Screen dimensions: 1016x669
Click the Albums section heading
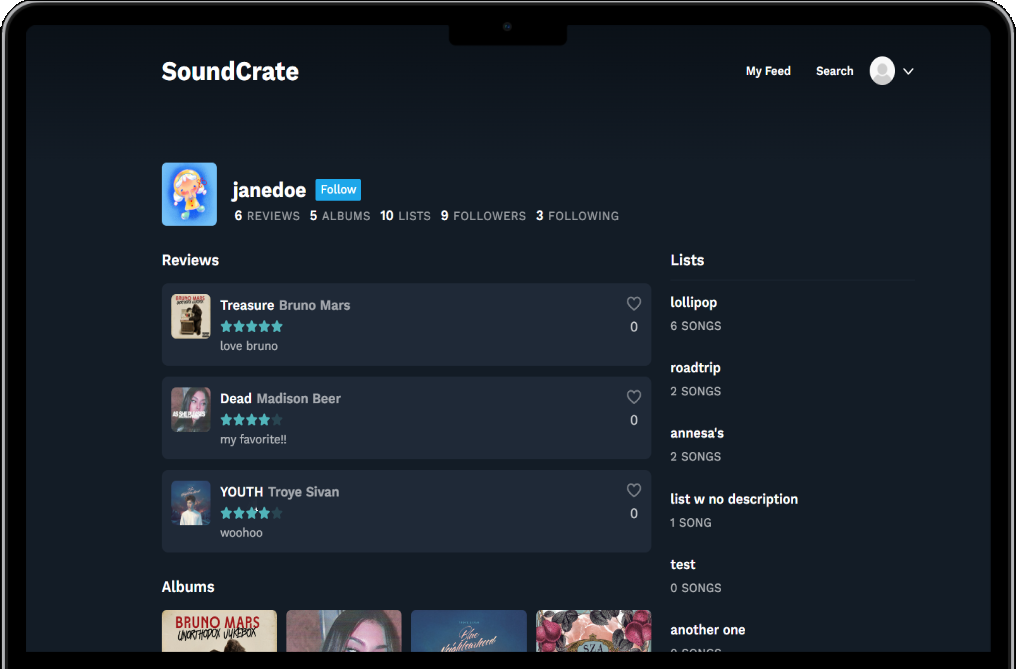188,587
